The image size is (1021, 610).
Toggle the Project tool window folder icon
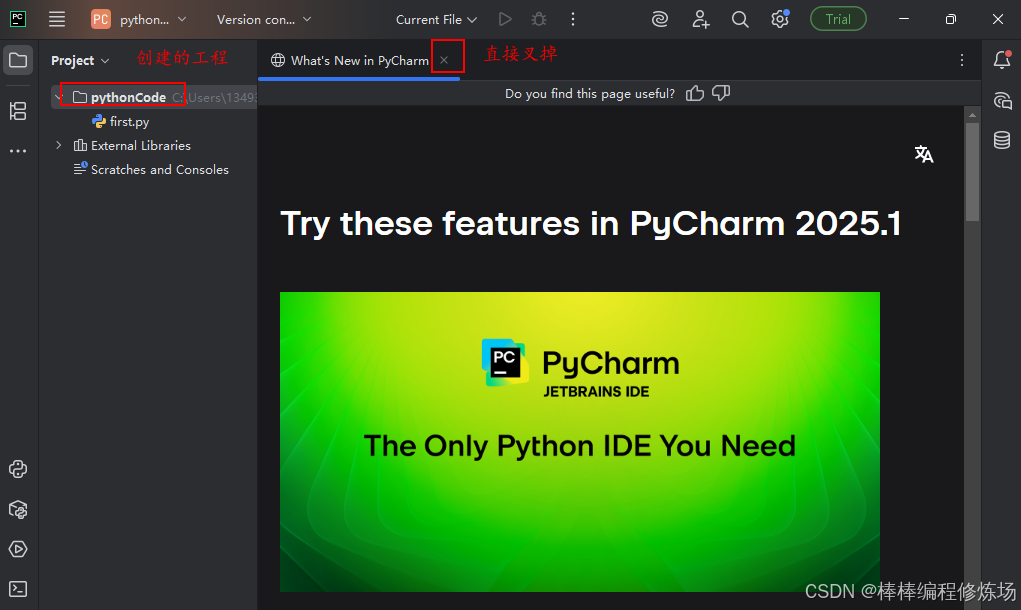(x=18, y=61)
